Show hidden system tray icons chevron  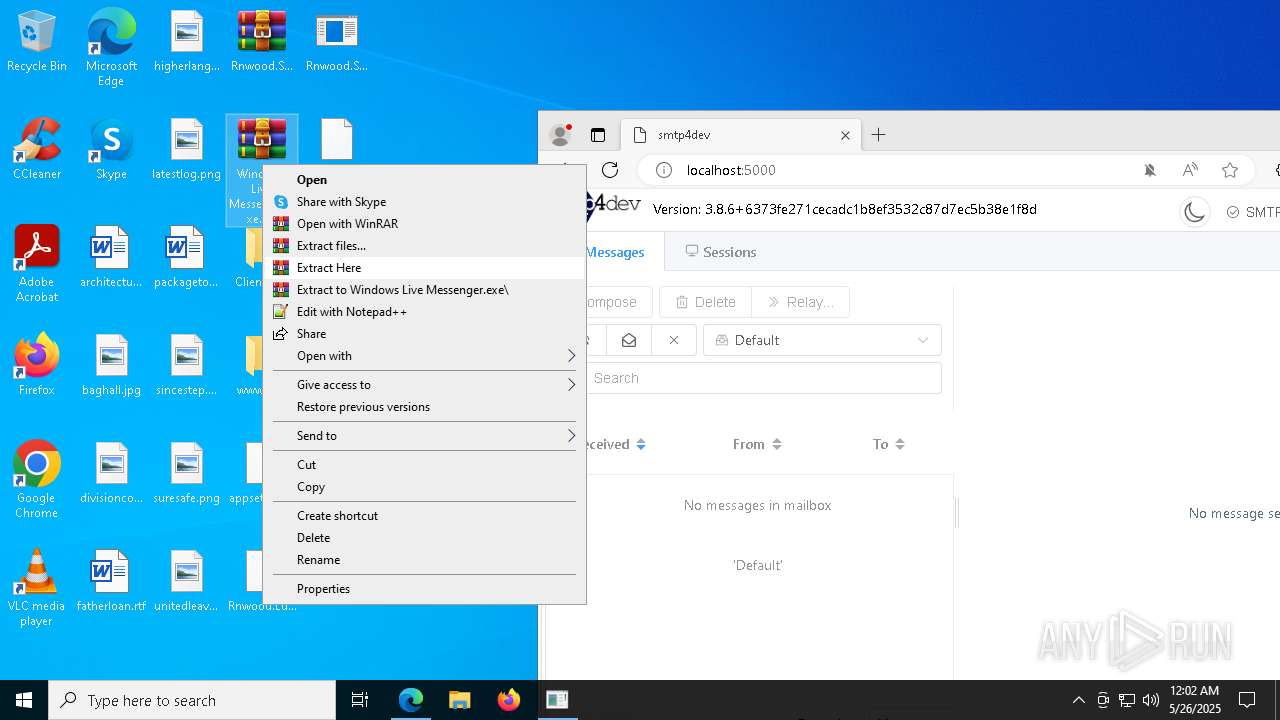1078,700
